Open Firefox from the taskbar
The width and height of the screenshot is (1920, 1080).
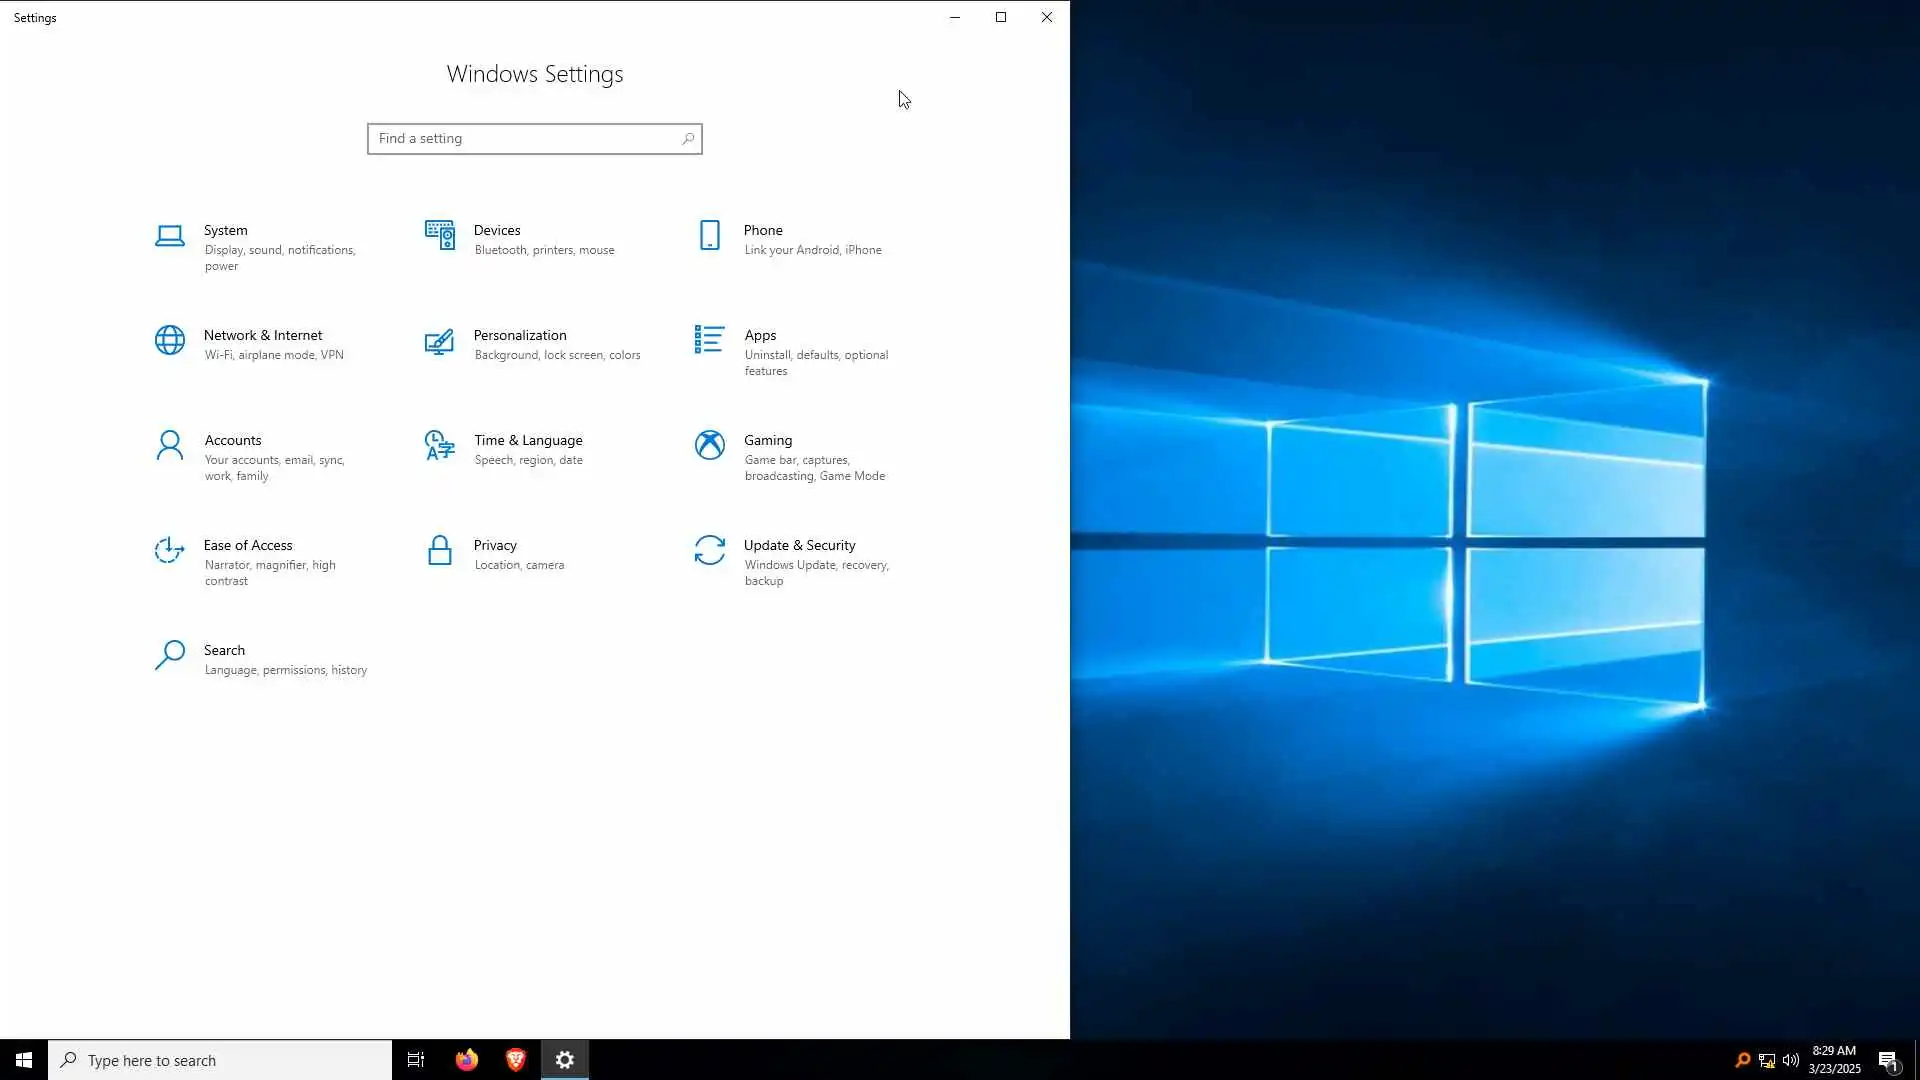pos(467,1060)
